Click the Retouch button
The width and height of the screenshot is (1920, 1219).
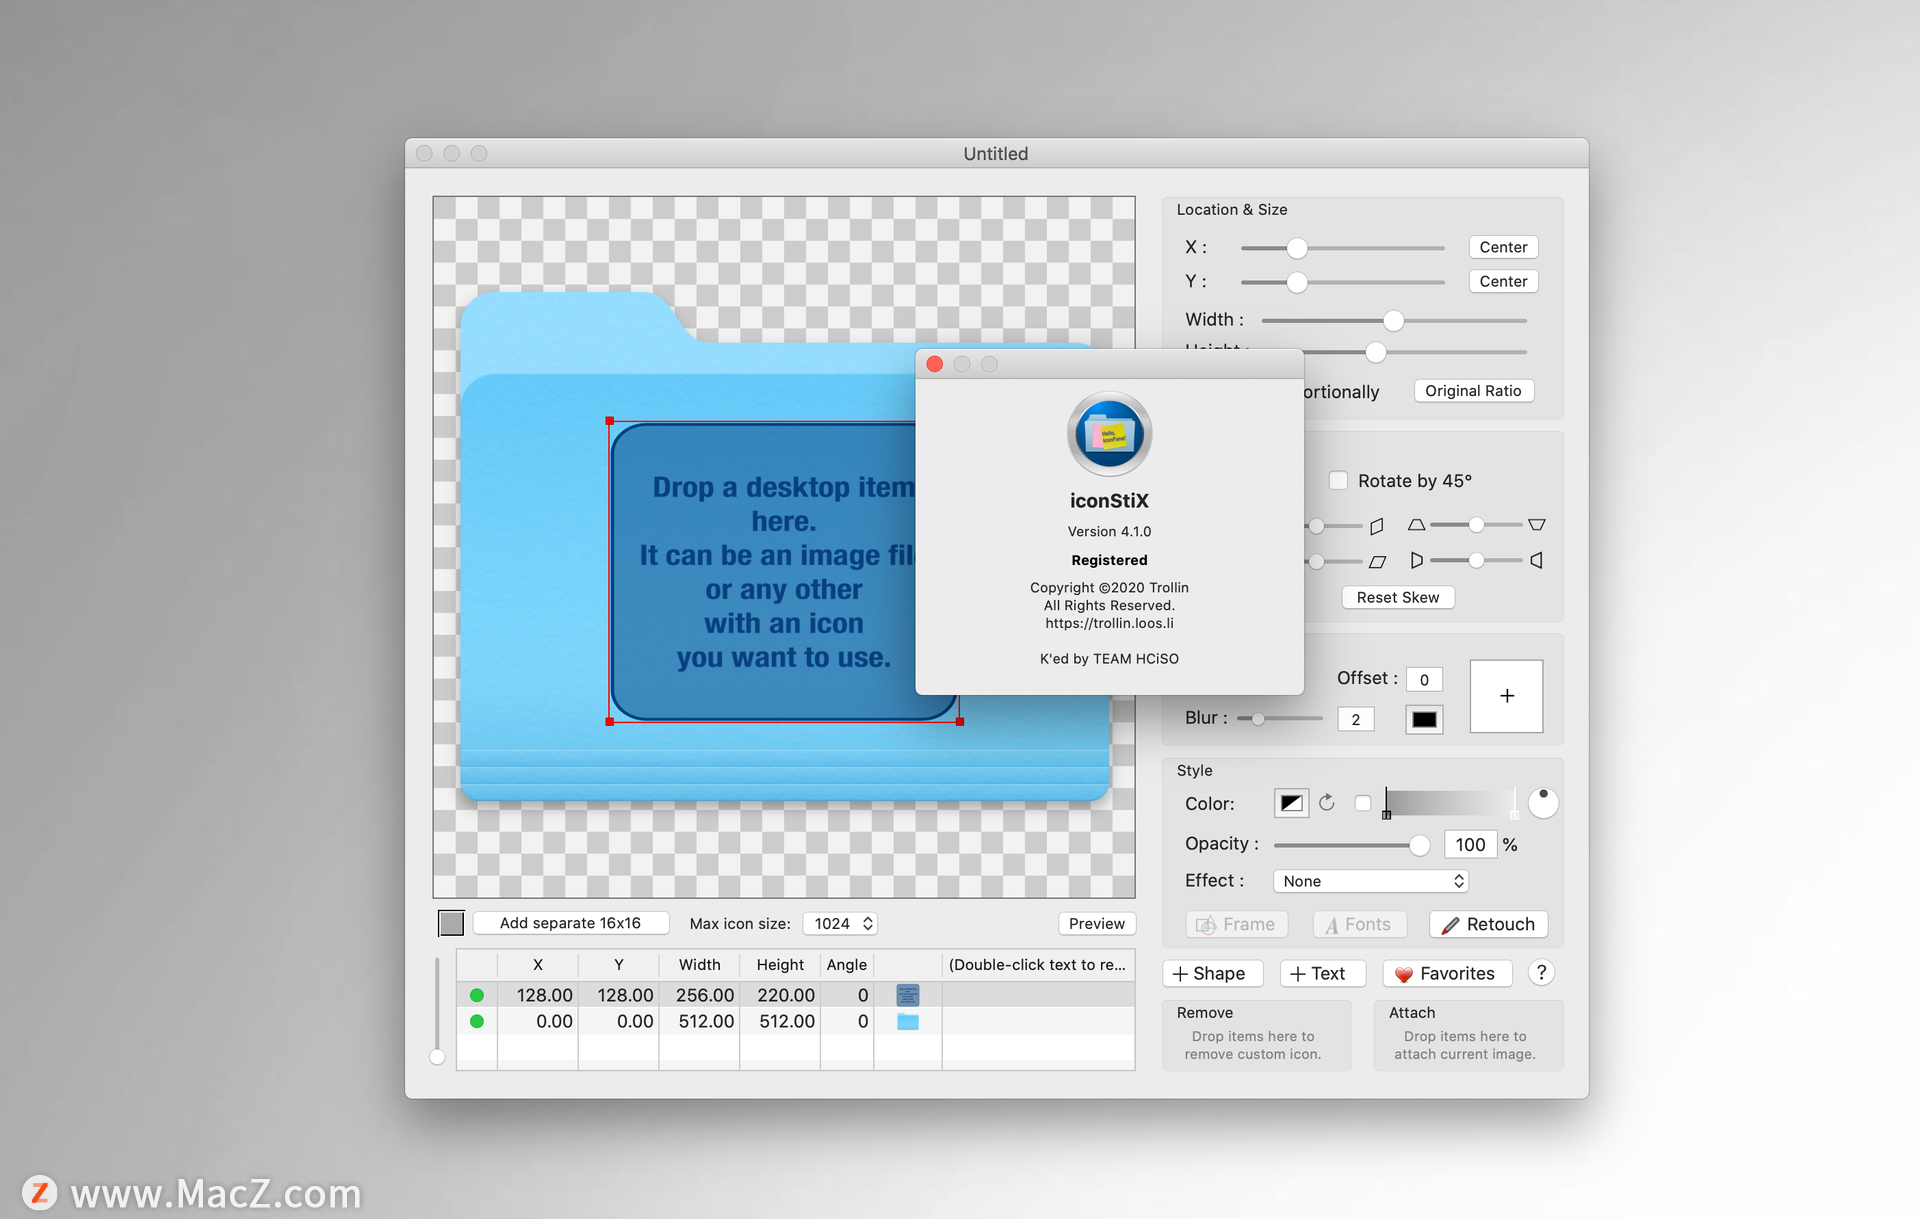(1488, 924)
